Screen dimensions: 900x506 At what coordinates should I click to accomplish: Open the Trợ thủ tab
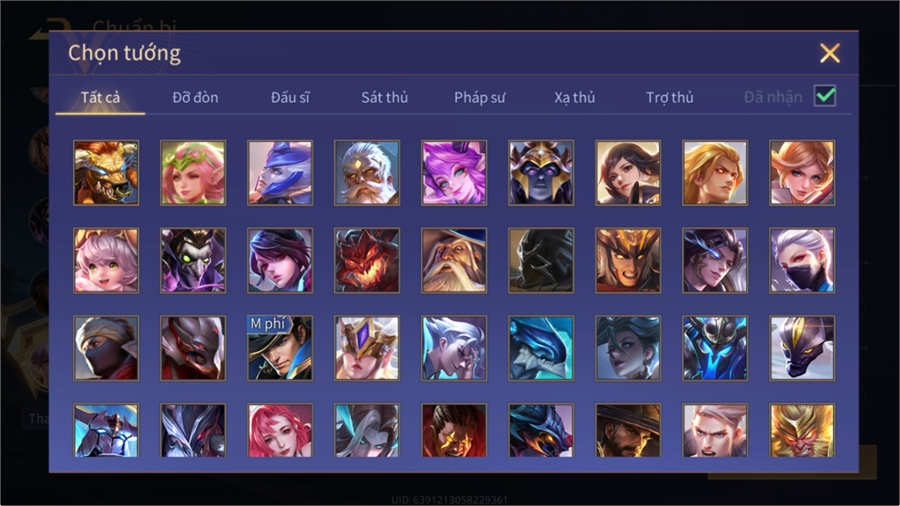click(670, 98)
